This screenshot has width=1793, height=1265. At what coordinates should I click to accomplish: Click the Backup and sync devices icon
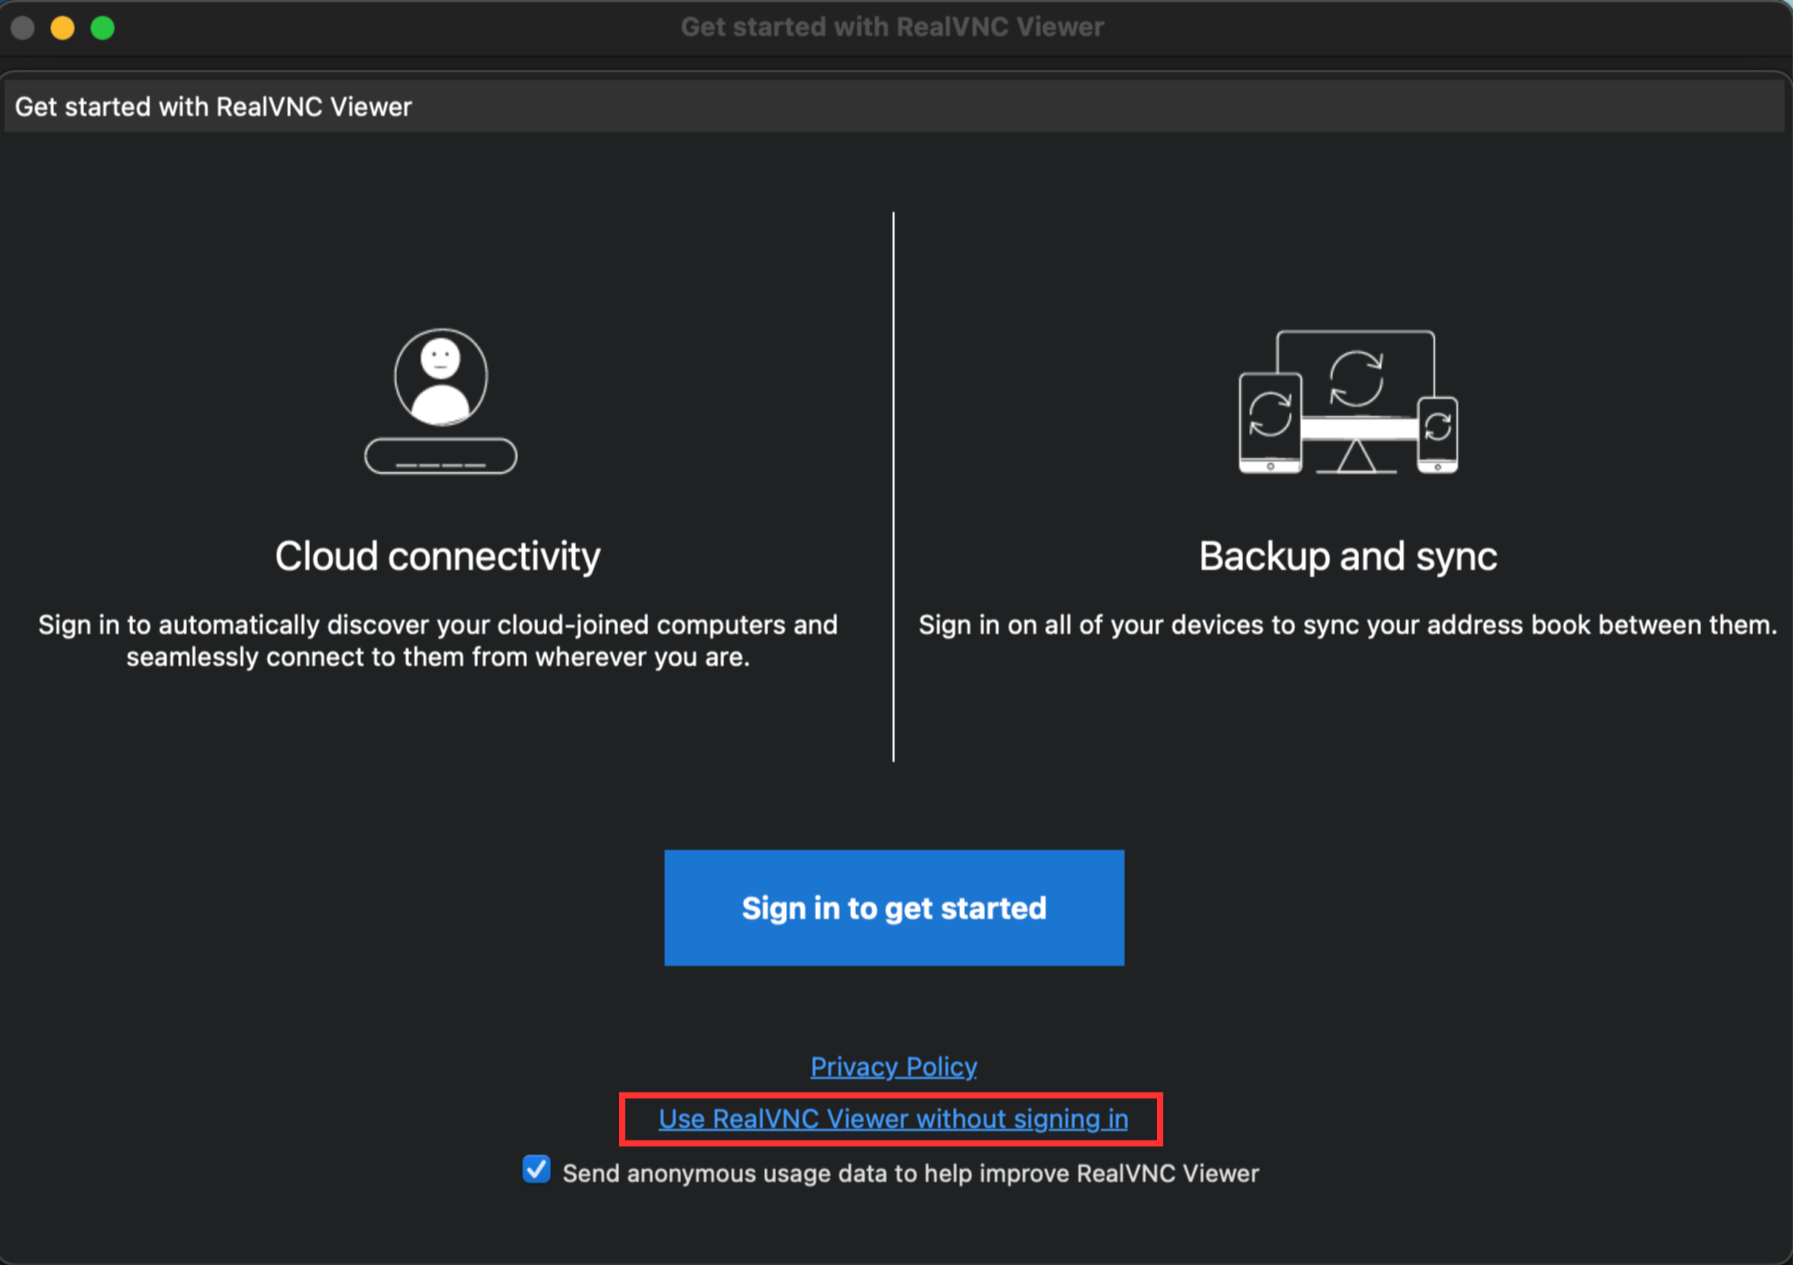click(1348, 401)
